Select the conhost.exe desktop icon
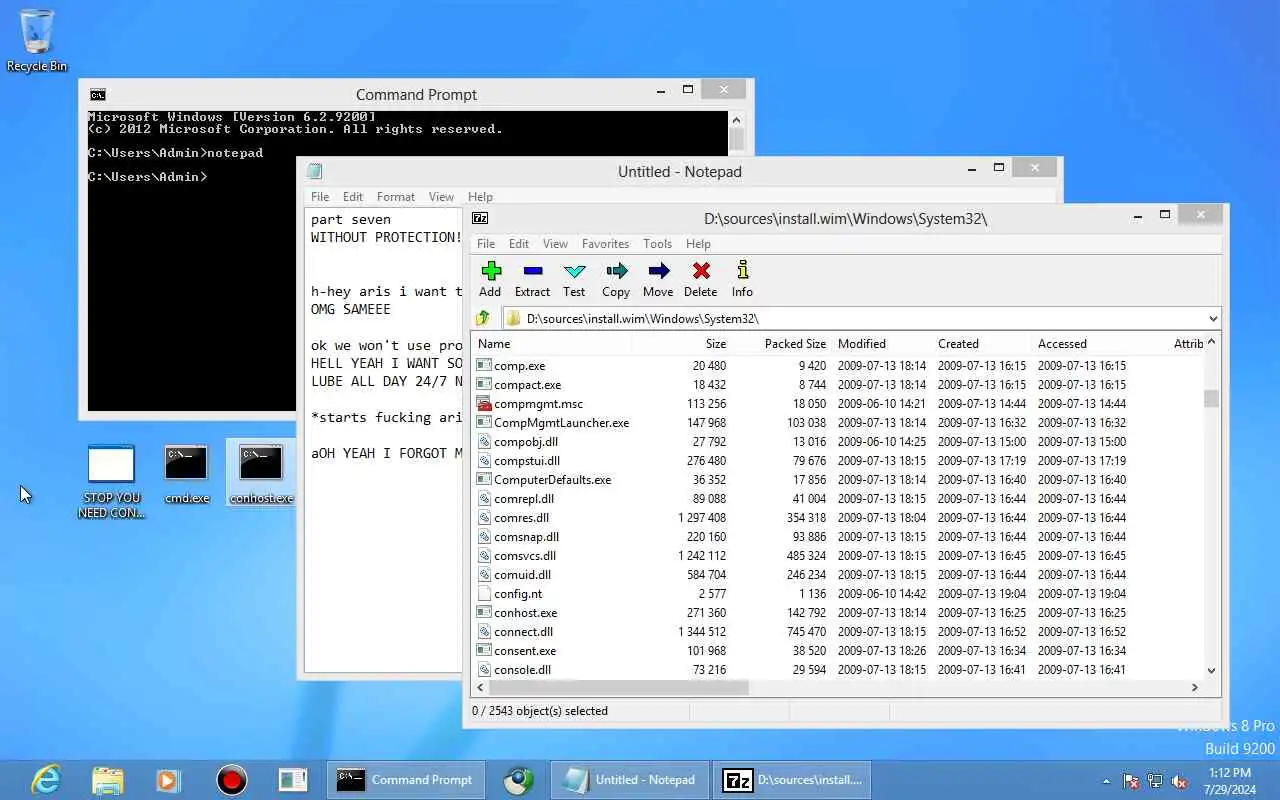This screenshot has height=800, width=1280. pyautogui.click(x=261, y=474)
